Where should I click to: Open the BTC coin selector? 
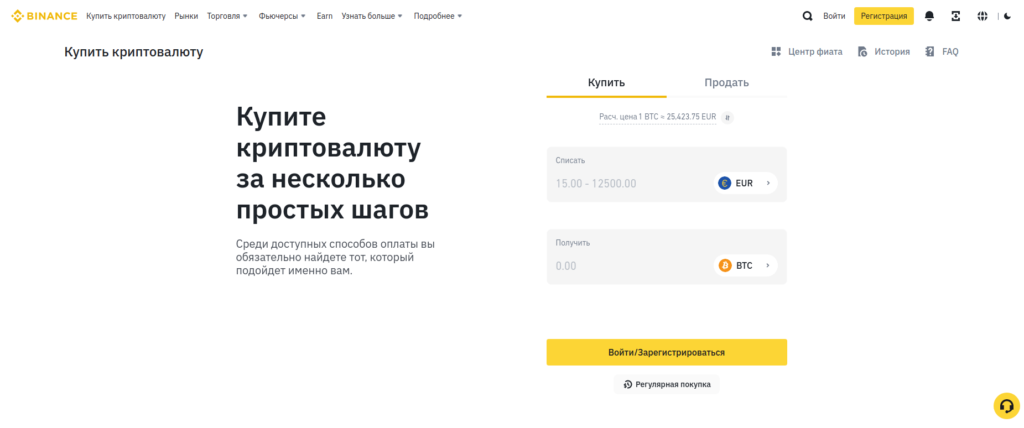click(746, 266)
